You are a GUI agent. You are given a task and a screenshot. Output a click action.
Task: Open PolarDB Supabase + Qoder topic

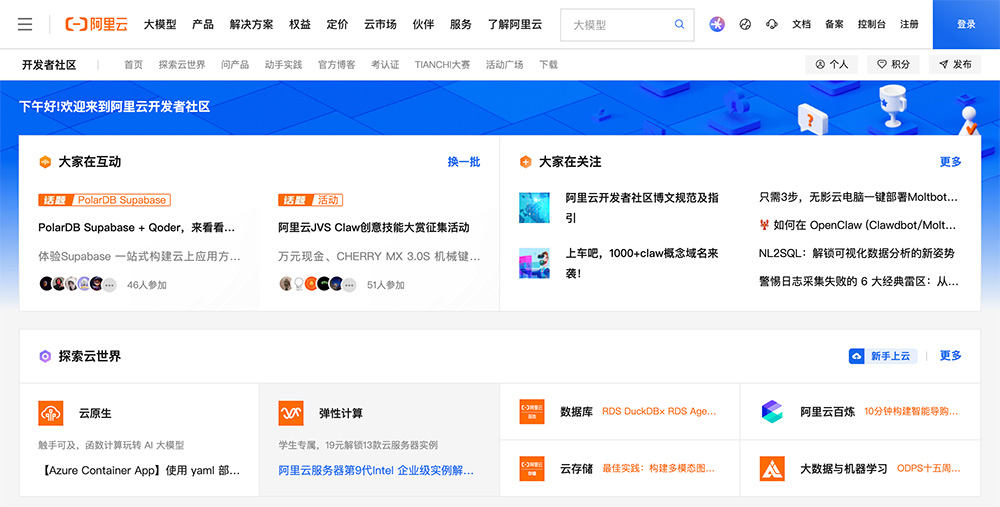pyautogui.click(x=137, y=228)
